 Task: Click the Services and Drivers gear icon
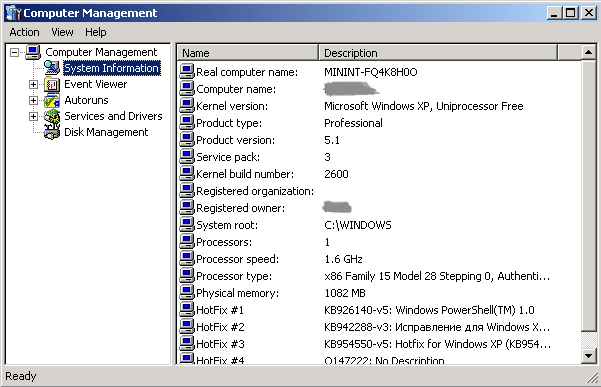click(52, 116)
